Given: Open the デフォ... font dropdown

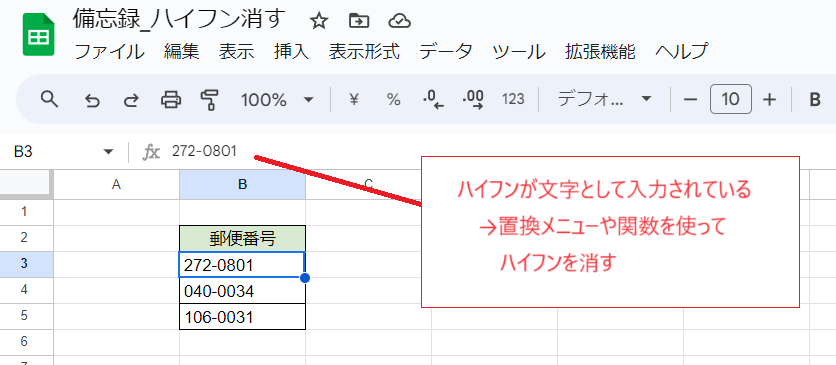Looking at the screenshot, I should (x=605, y=99).
